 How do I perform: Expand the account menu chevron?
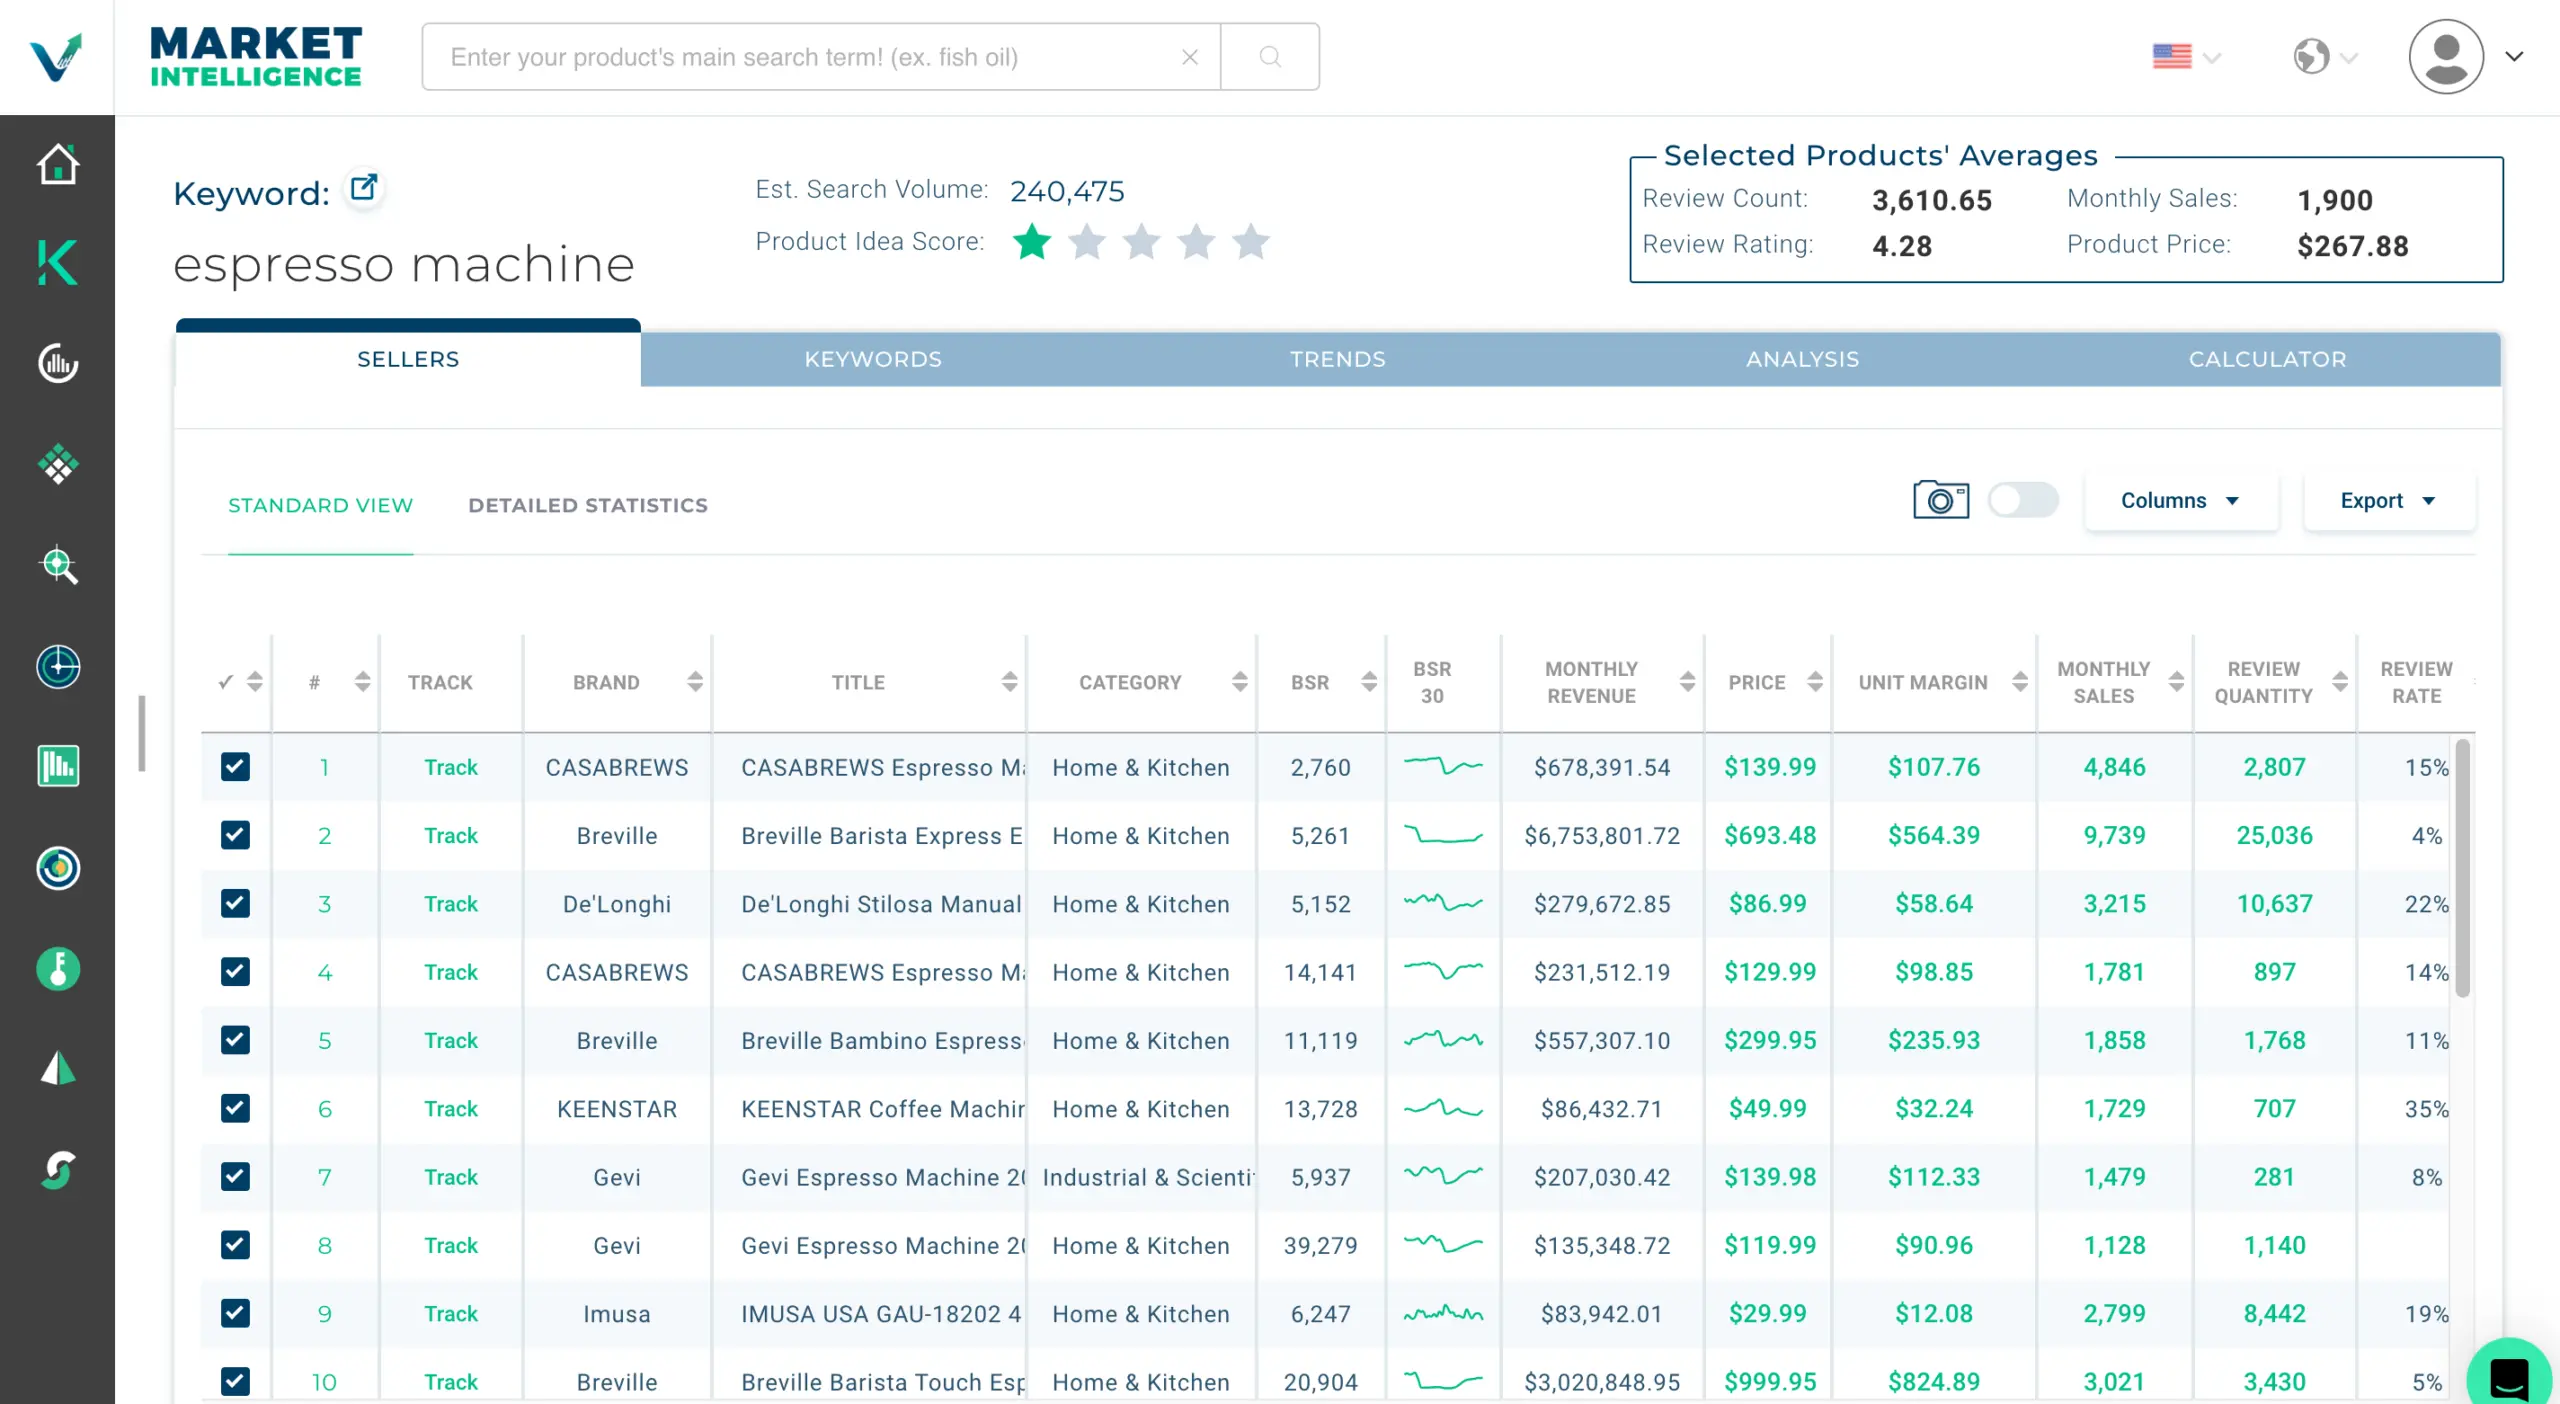pos(2514,57)
